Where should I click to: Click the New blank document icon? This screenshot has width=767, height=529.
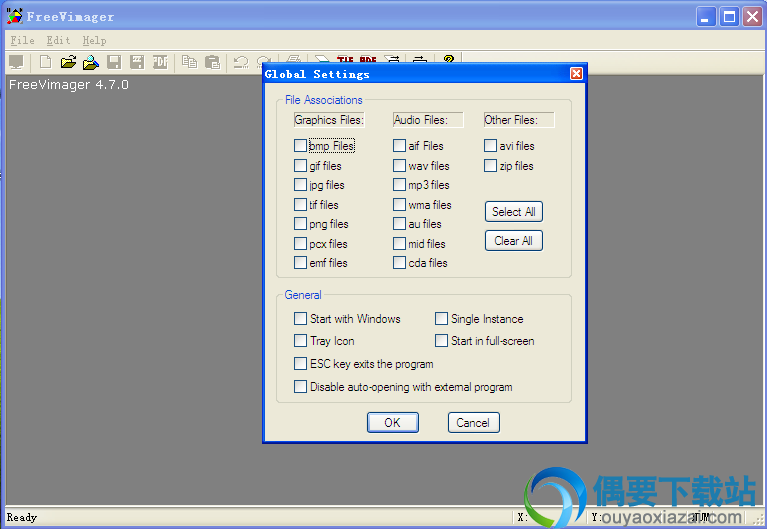pyautogui.click(x=45, y=62)
